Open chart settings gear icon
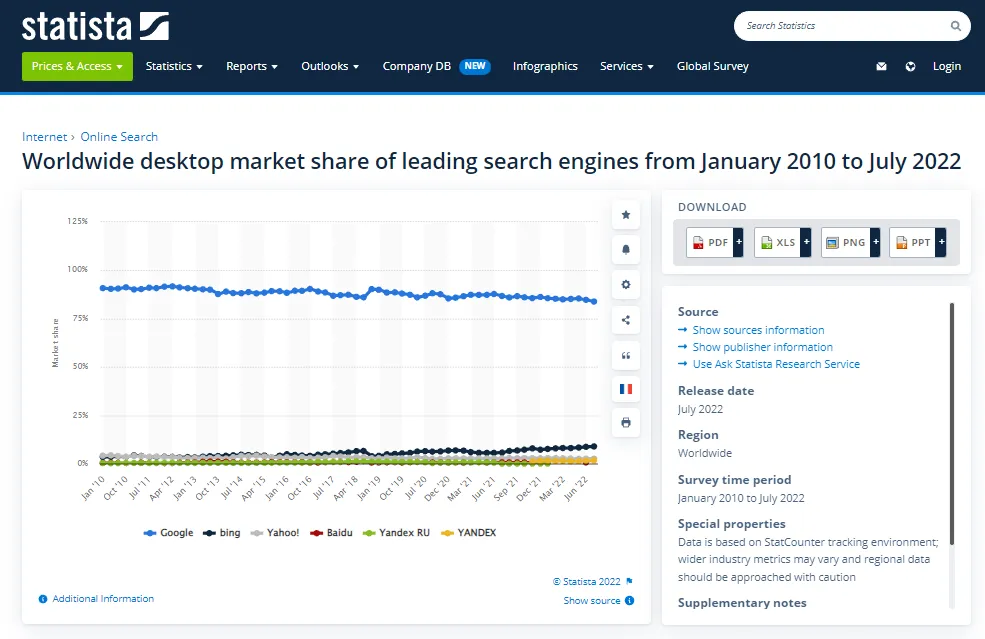This screenshot has width=985, height=639. pyautogui.click(x=626, y=285)
